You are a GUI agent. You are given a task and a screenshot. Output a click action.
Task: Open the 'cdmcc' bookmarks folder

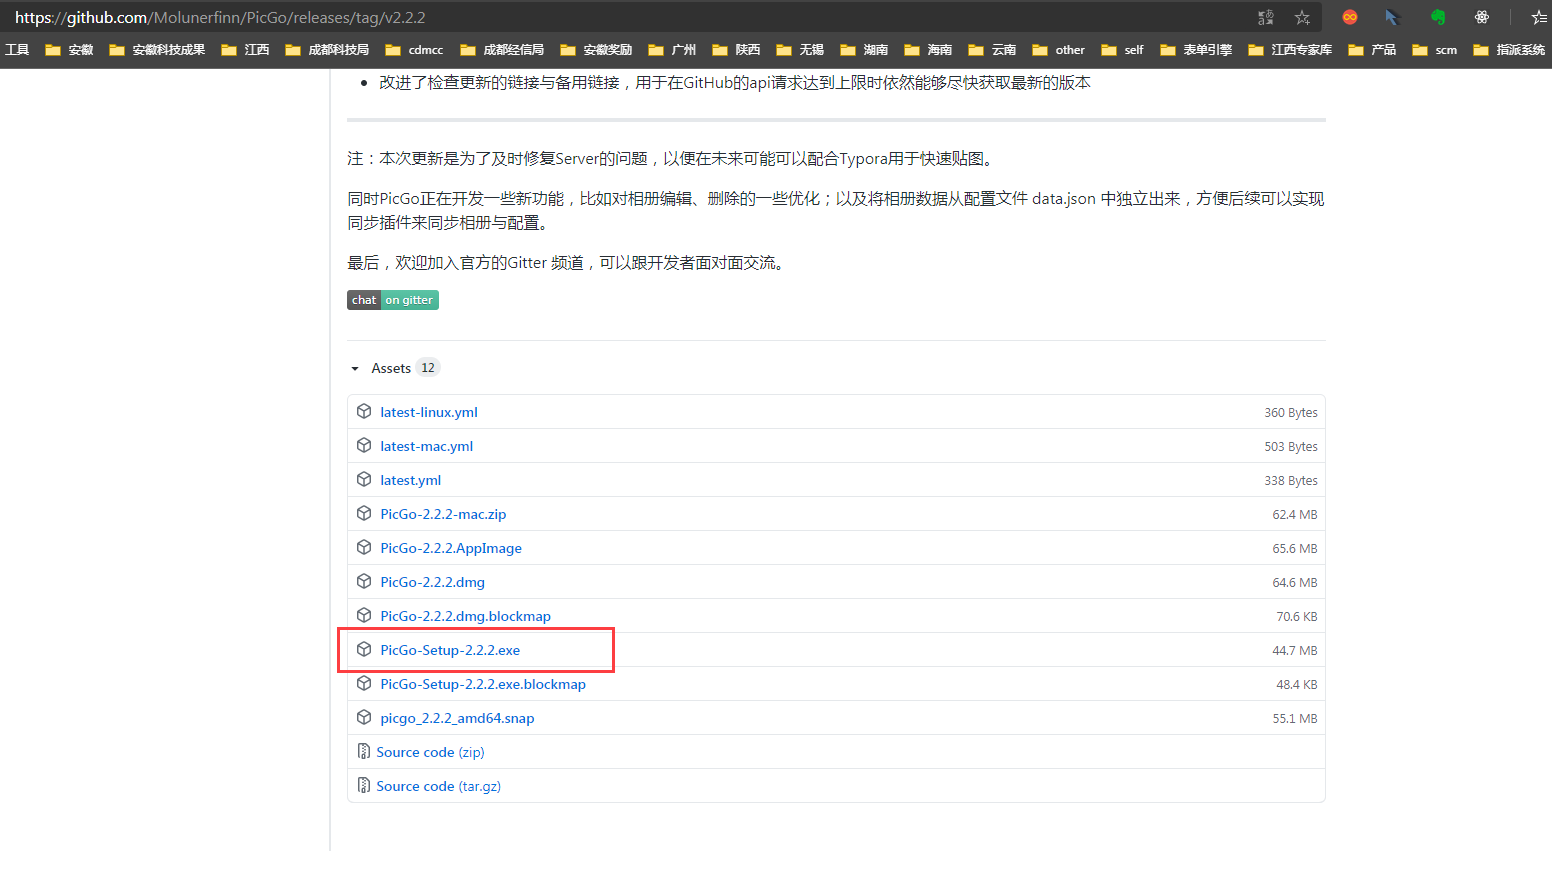(414, 50)
